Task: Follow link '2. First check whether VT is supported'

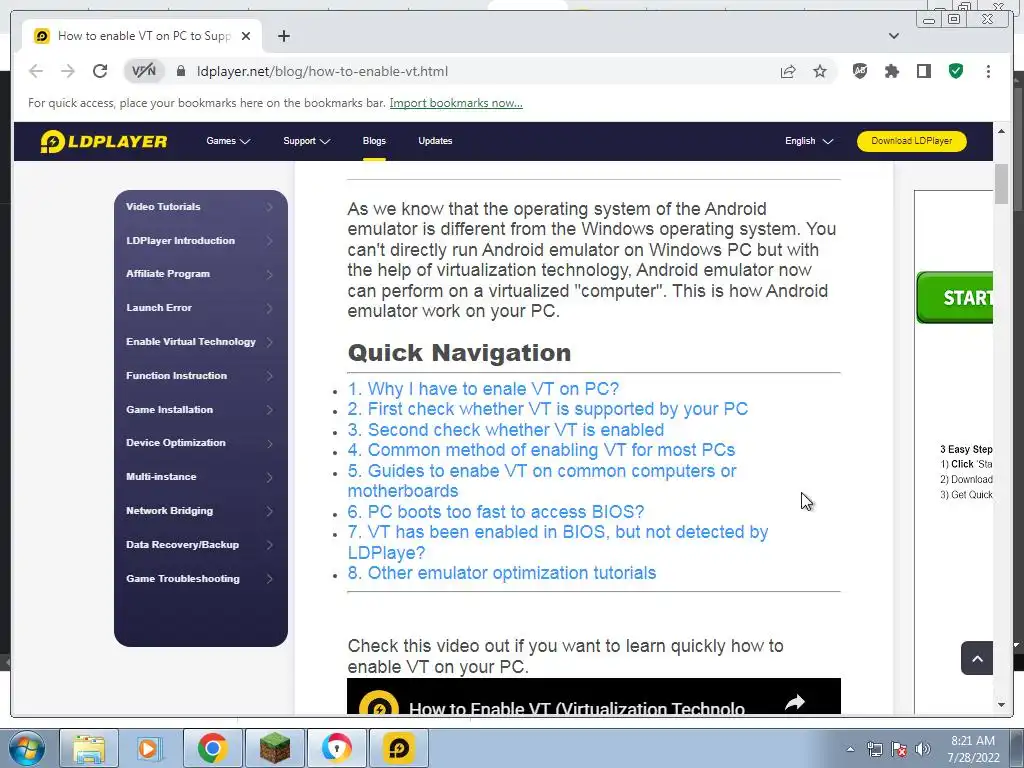Action: click(x=548, y=409)
